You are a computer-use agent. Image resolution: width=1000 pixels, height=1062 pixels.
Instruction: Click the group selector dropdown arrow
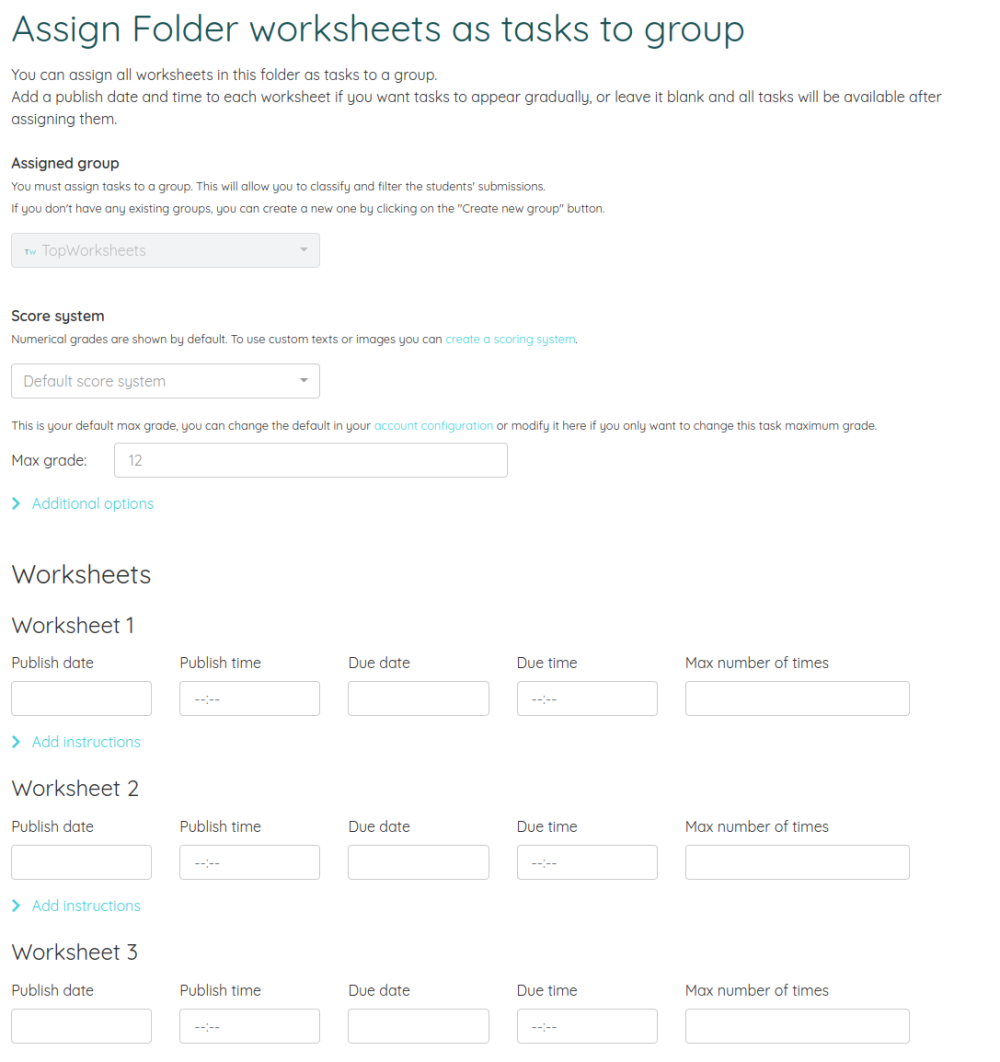click(x=303, y=250)
